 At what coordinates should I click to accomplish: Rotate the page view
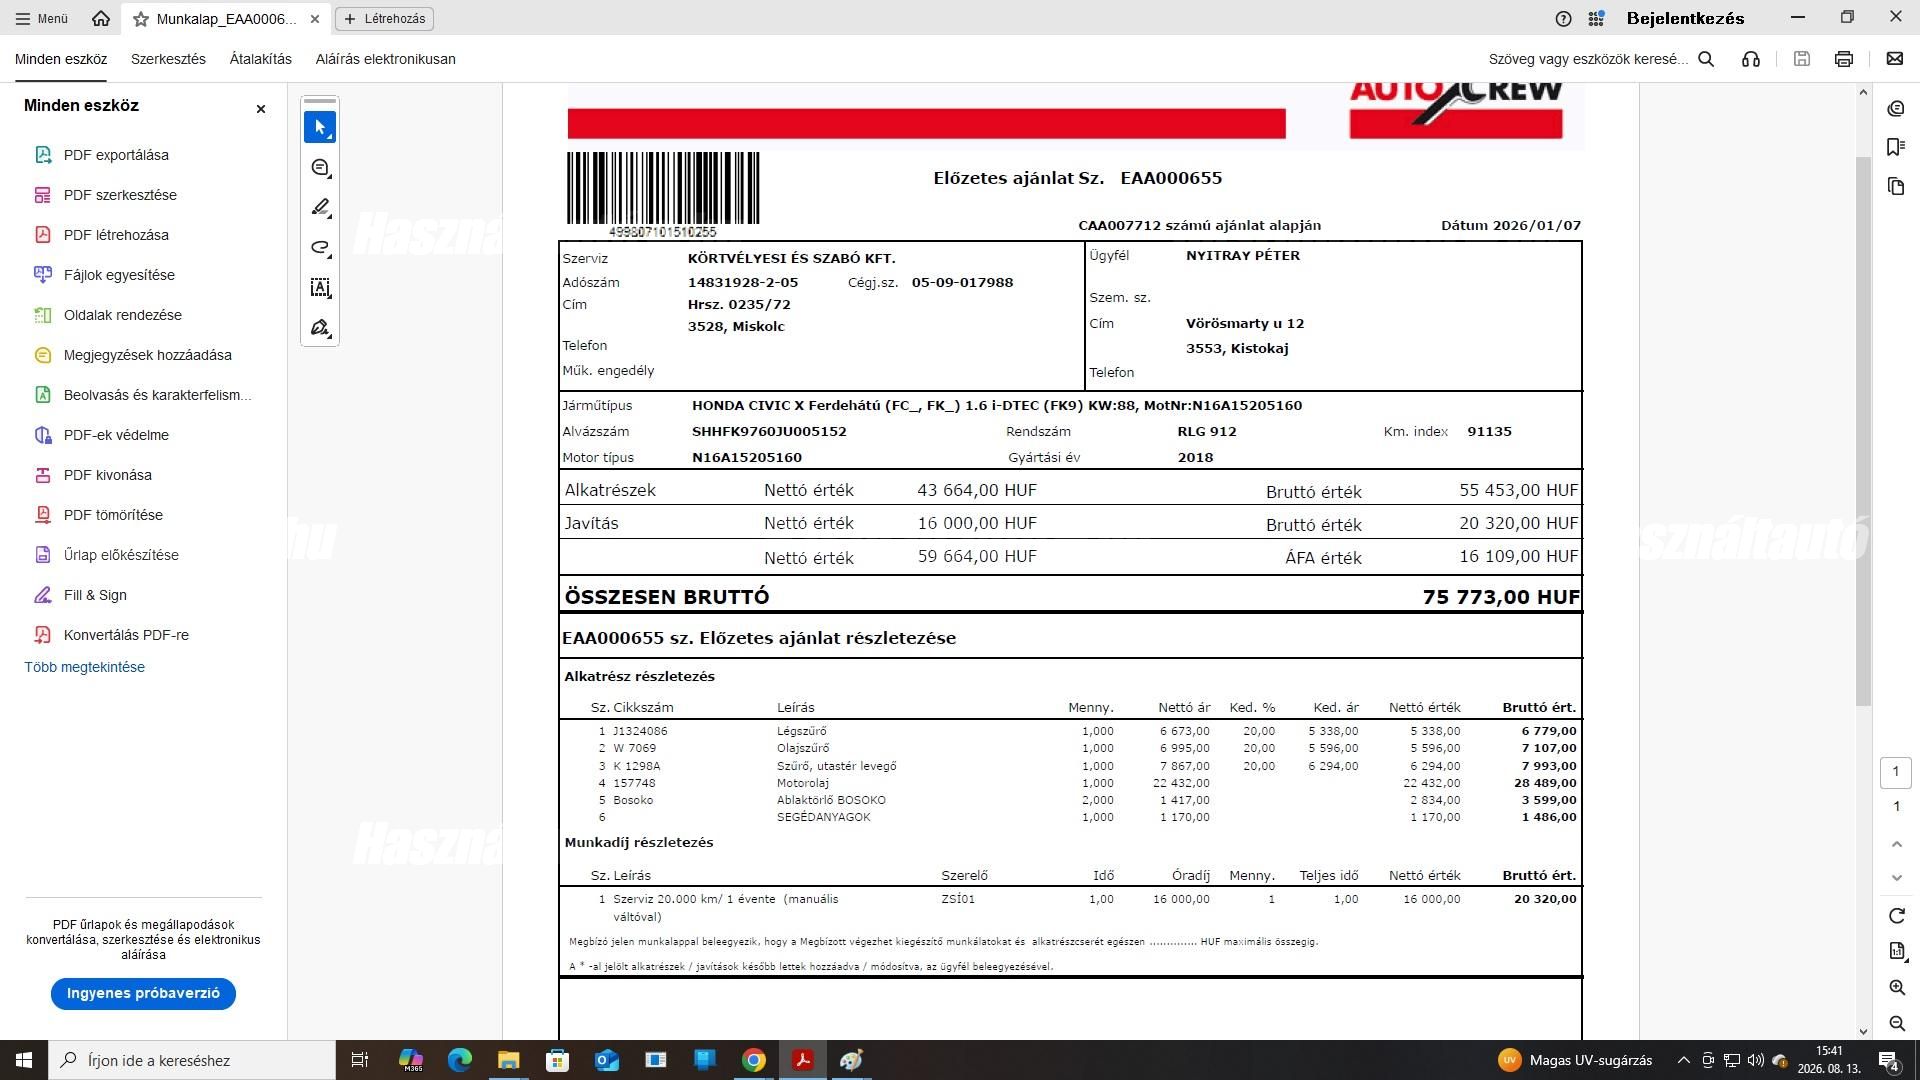(1896, 916)
